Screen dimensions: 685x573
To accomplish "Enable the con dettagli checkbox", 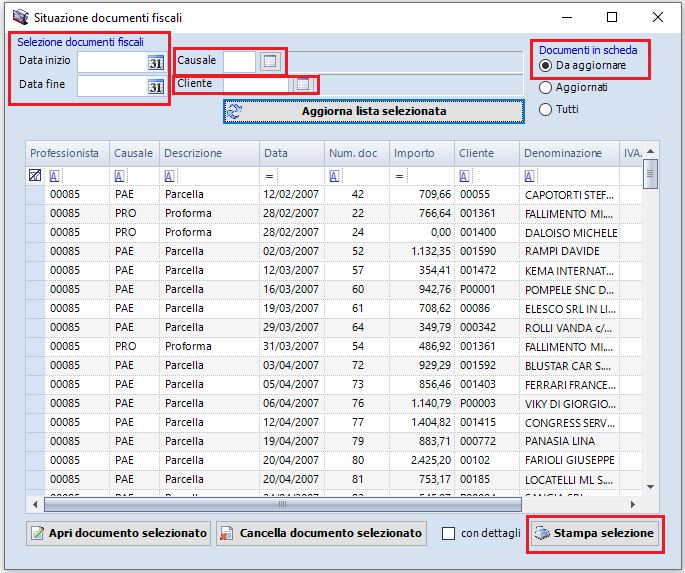I will tap(449, 534).
